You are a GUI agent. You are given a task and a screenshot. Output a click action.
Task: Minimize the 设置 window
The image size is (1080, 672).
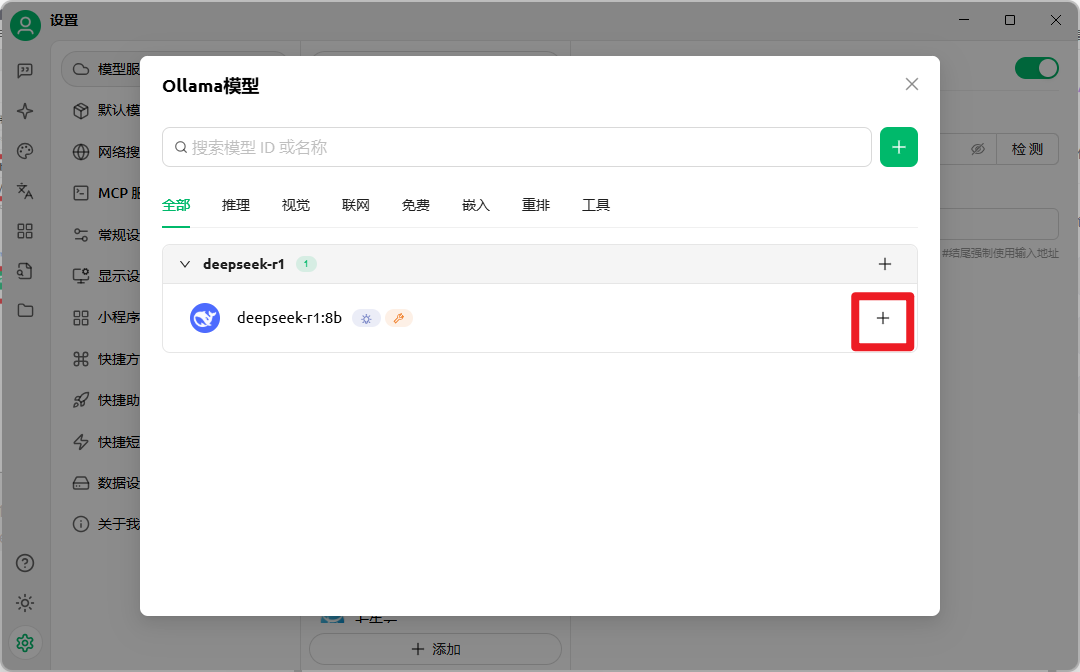tap(964, 20)
